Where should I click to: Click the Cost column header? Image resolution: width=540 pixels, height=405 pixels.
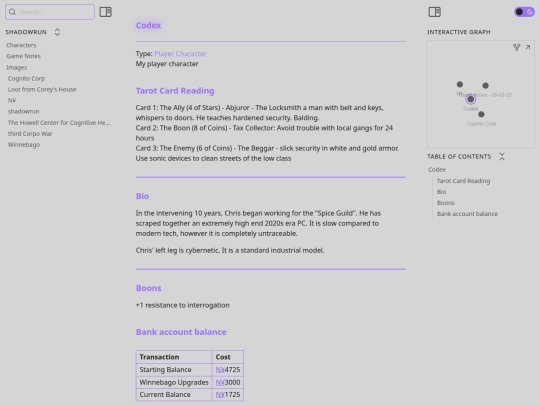point(228,357)
